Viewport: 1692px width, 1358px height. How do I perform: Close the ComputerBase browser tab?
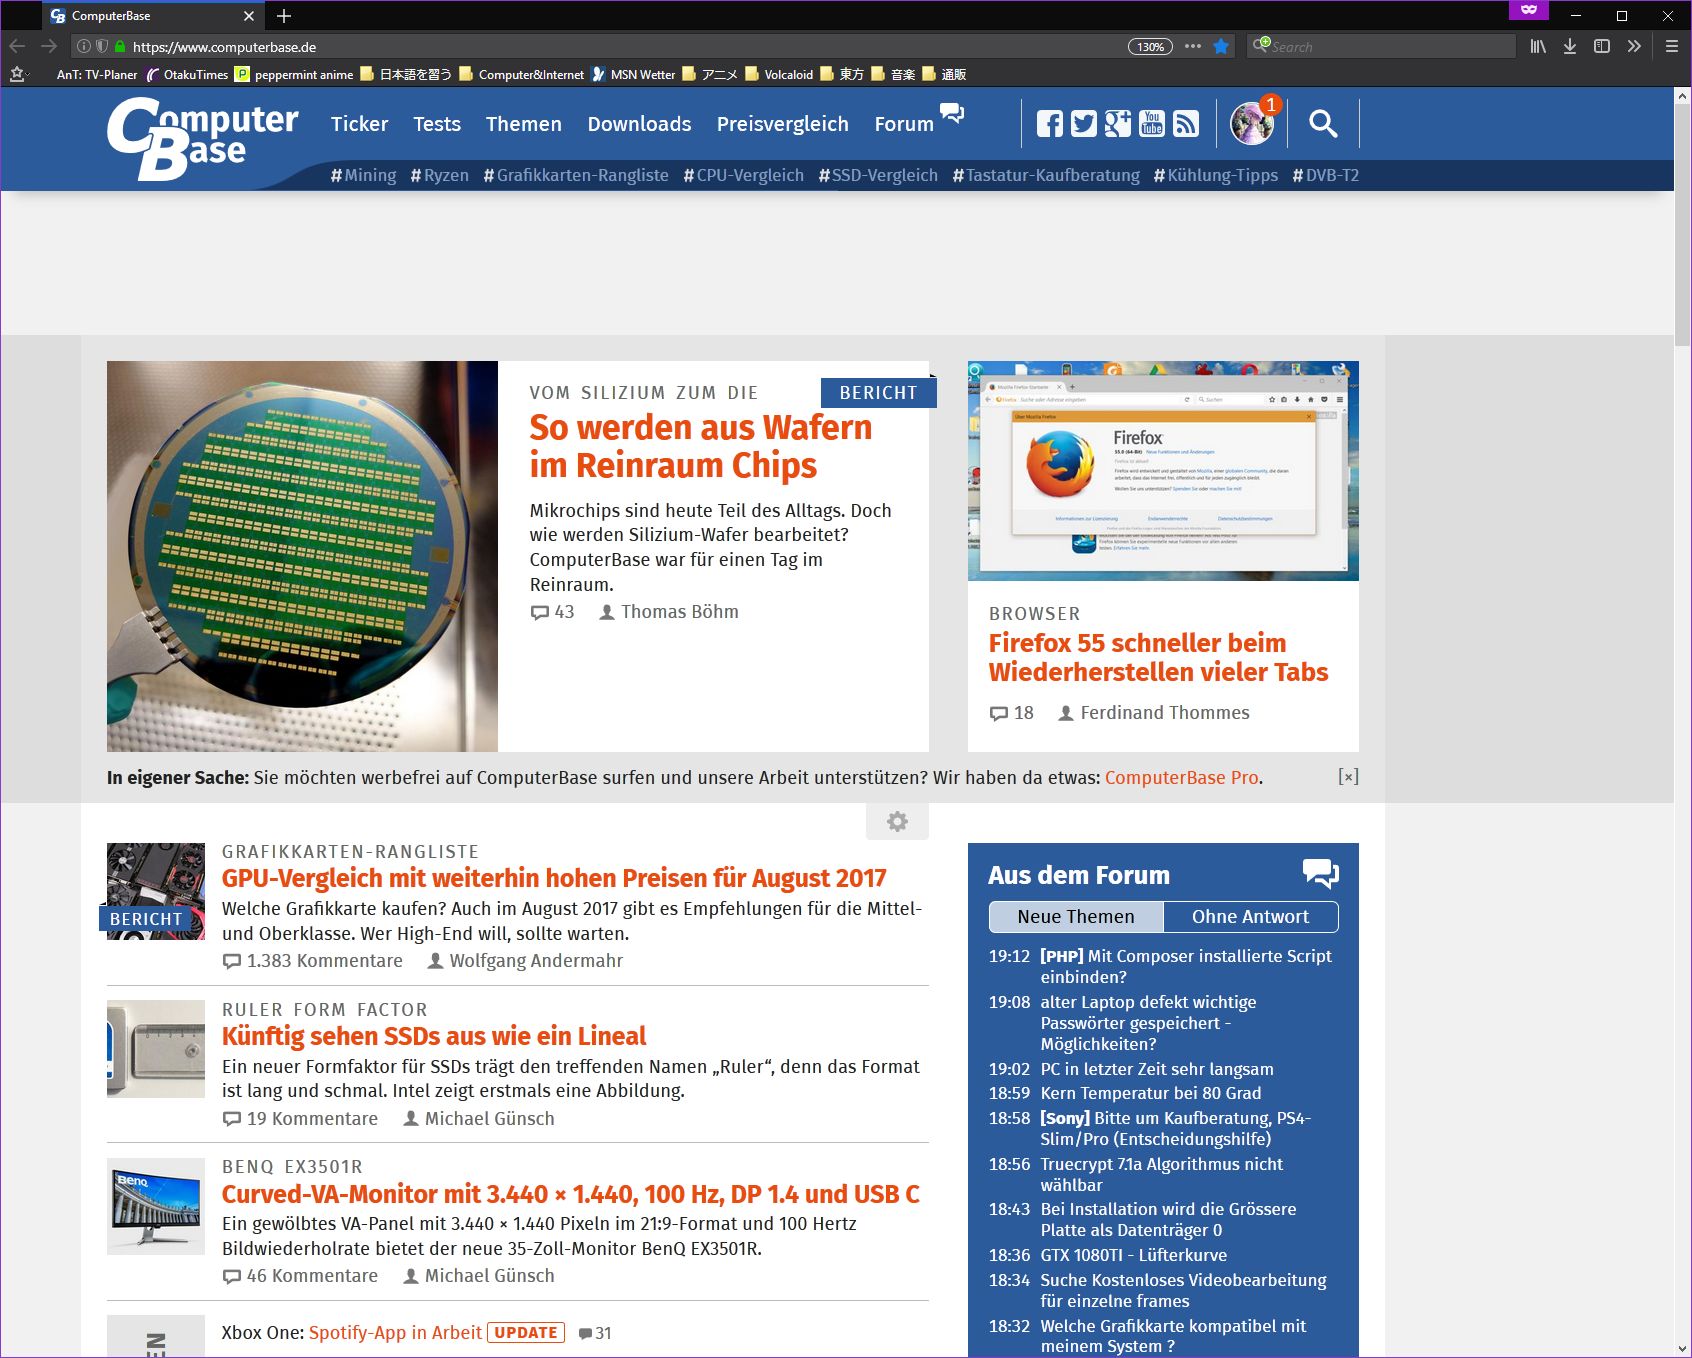pos(249,16)
